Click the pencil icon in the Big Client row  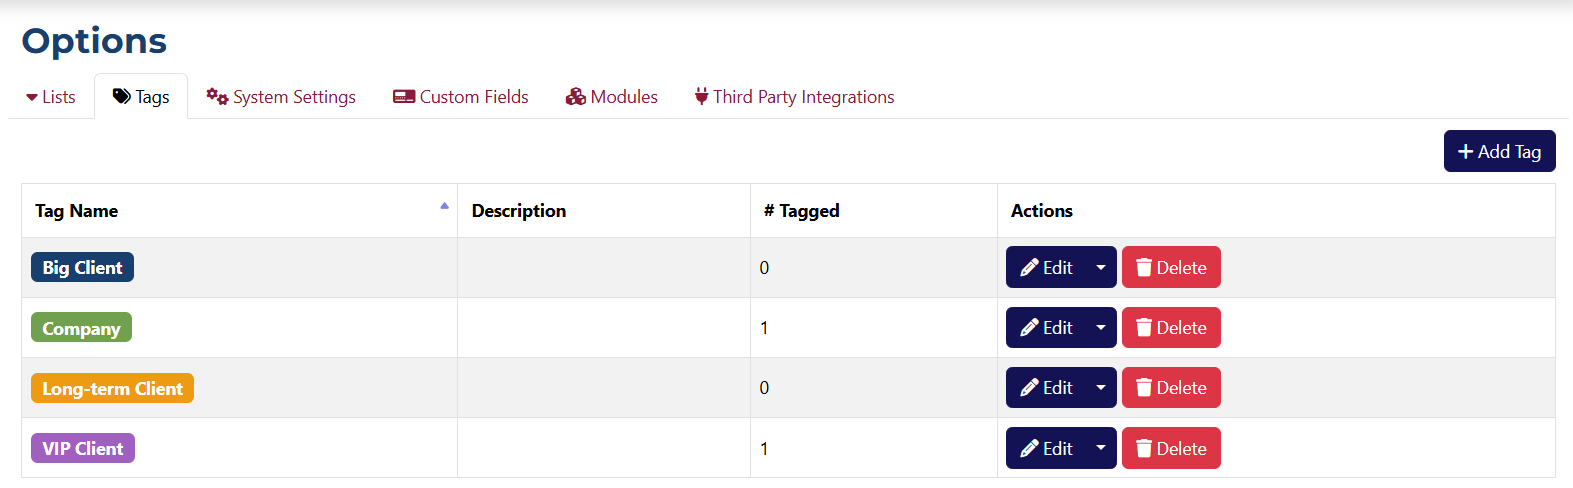(x=1029, y=268)
